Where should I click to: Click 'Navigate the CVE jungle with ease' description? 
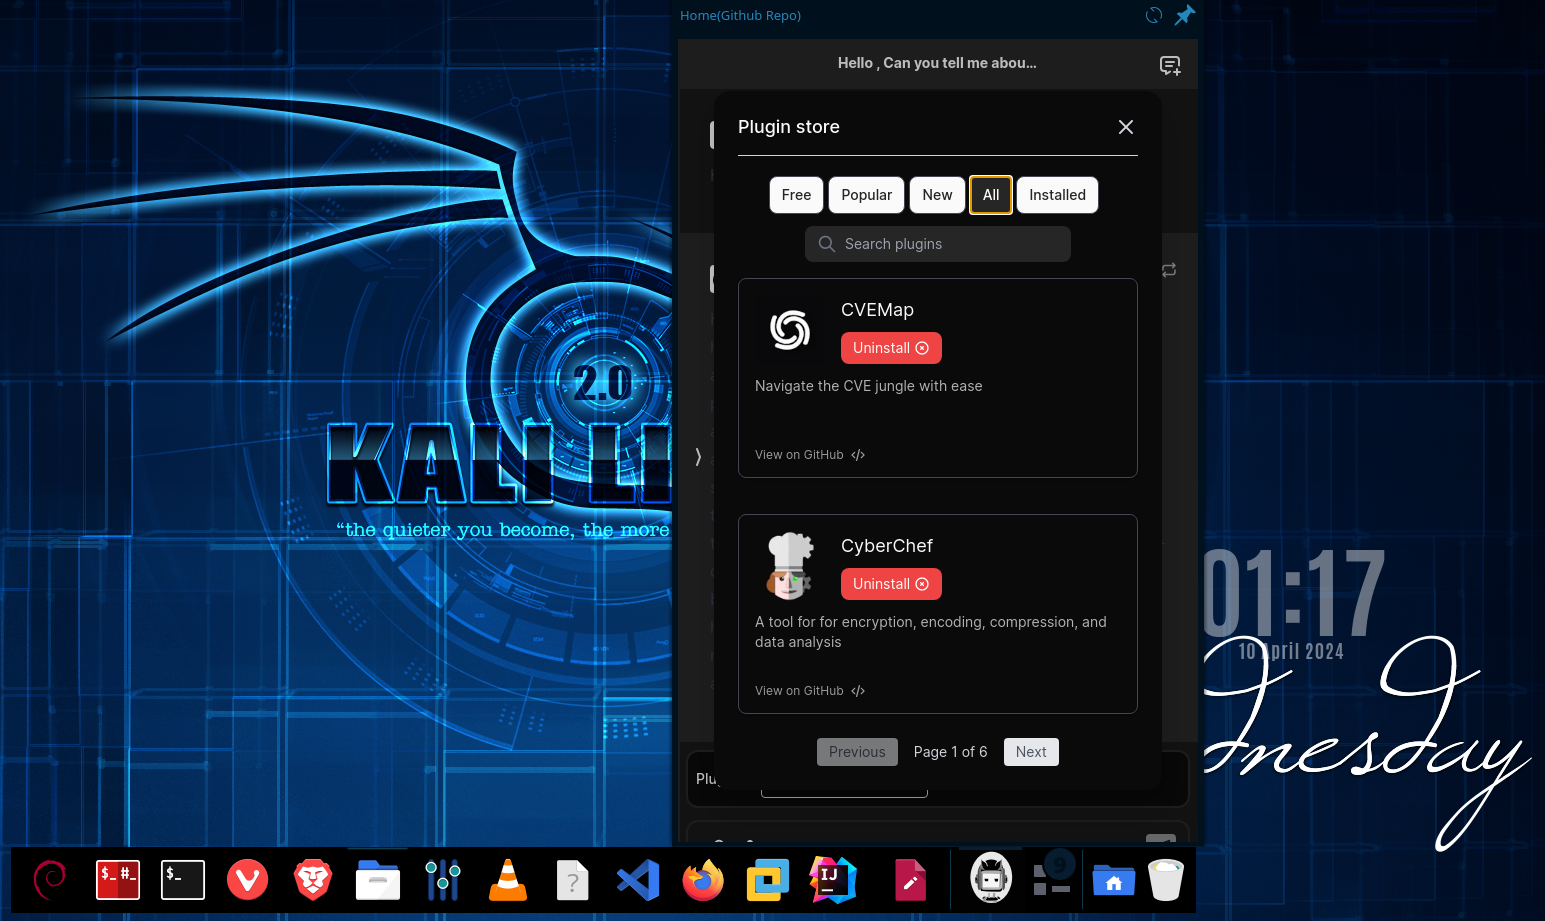click(868, 386)
